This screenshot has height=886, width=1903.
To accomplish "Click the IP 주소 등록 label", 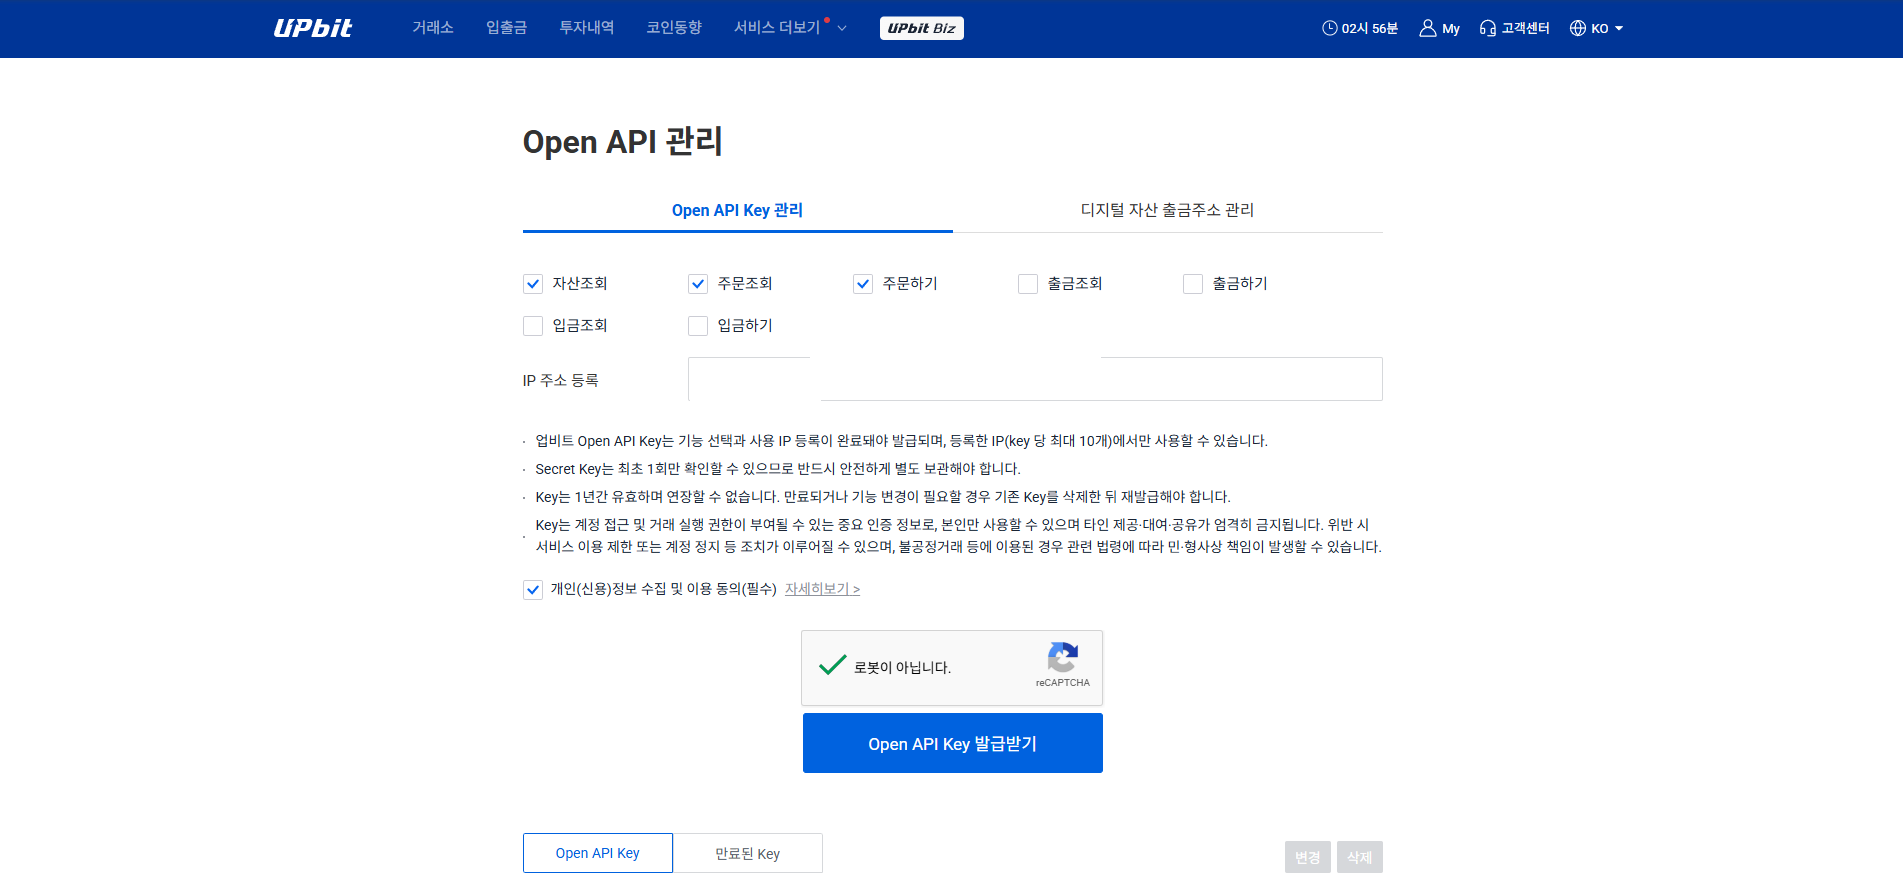I will [x=560, y=380].
